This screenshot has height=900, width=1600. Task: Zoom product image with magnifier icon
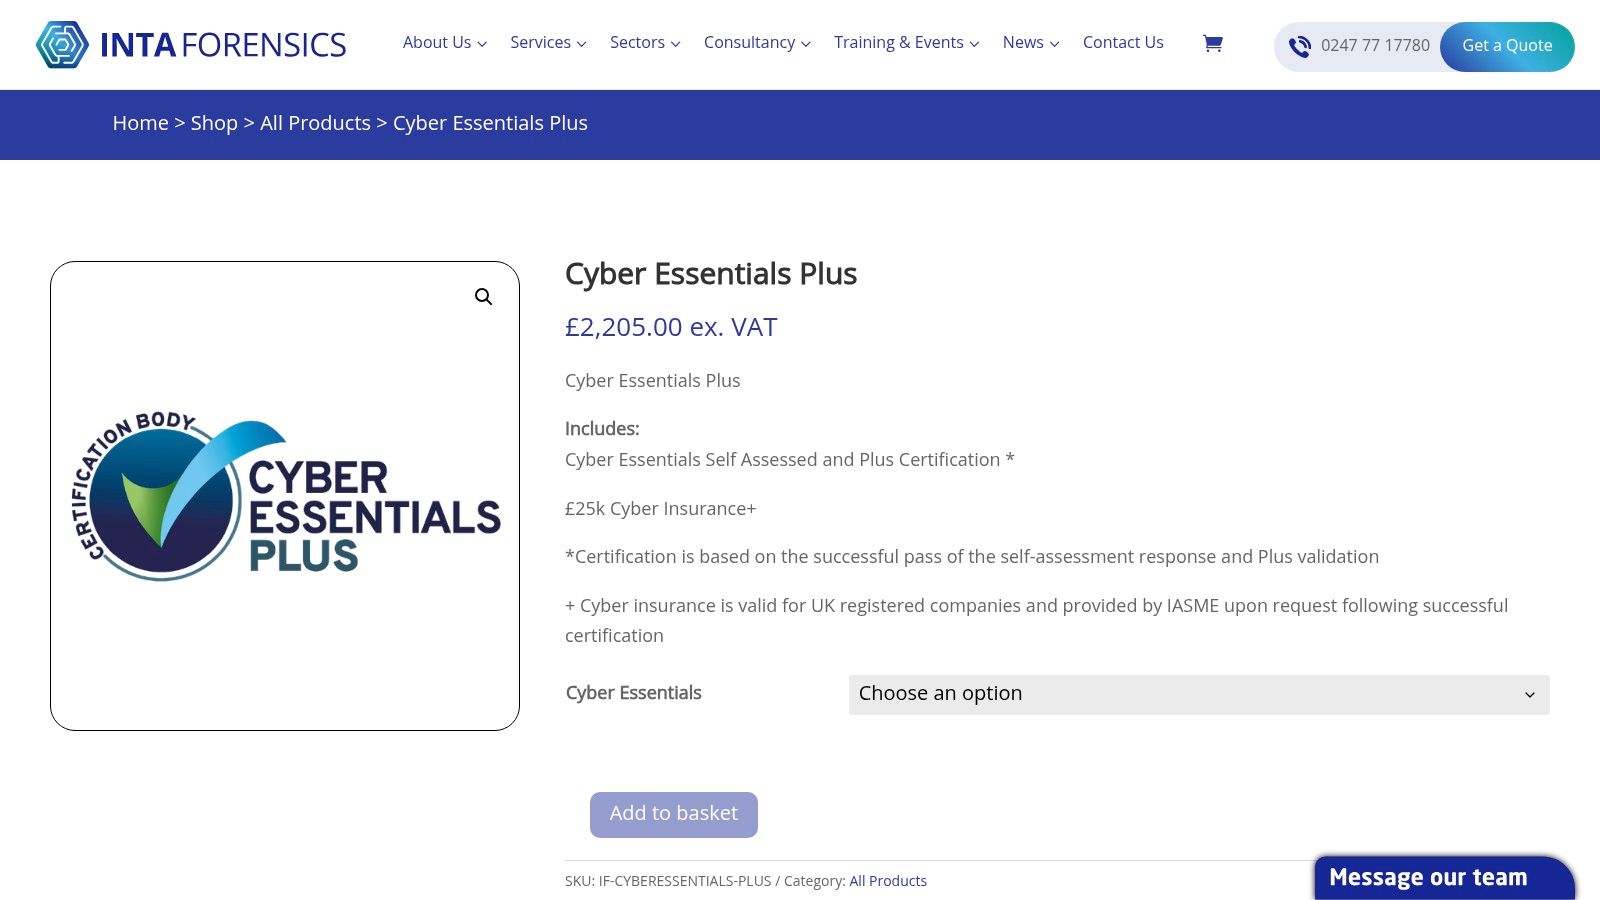tap(483, 297)
